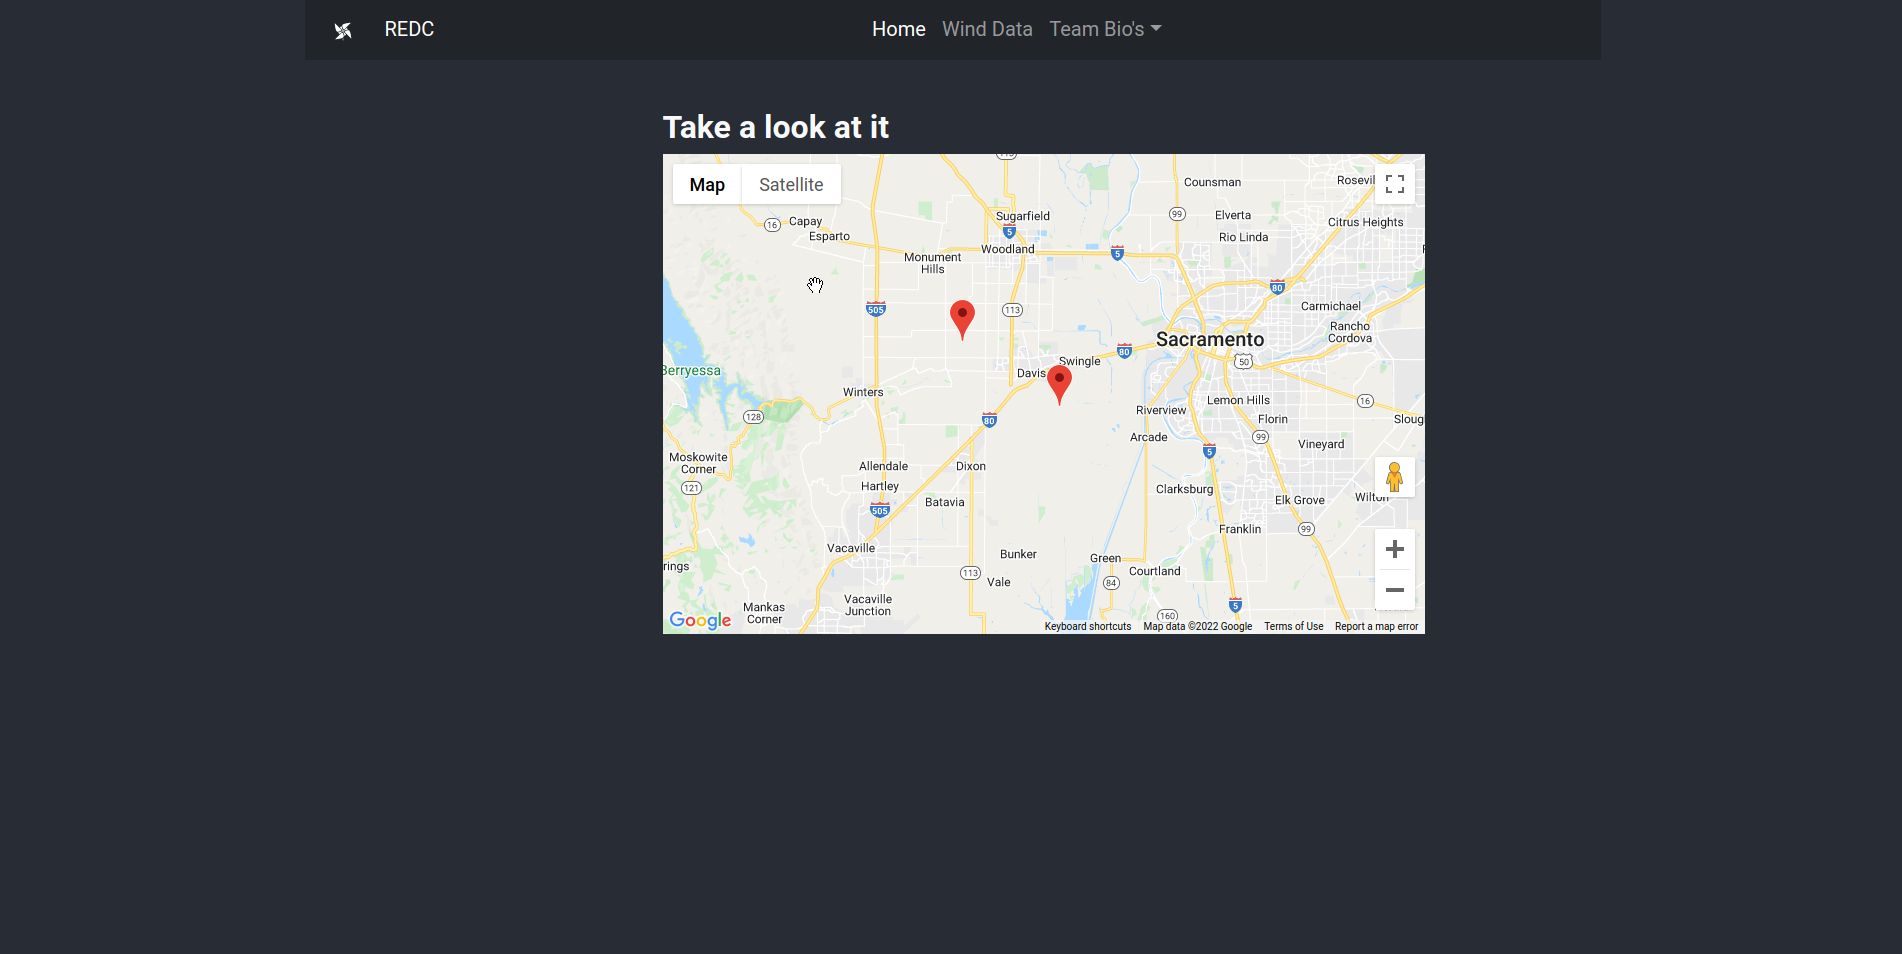Image resolution: width=1902 pixels, height=954 pixels.
Task: Toggle fullscreen map view
Action: [x=1395, y=184]
